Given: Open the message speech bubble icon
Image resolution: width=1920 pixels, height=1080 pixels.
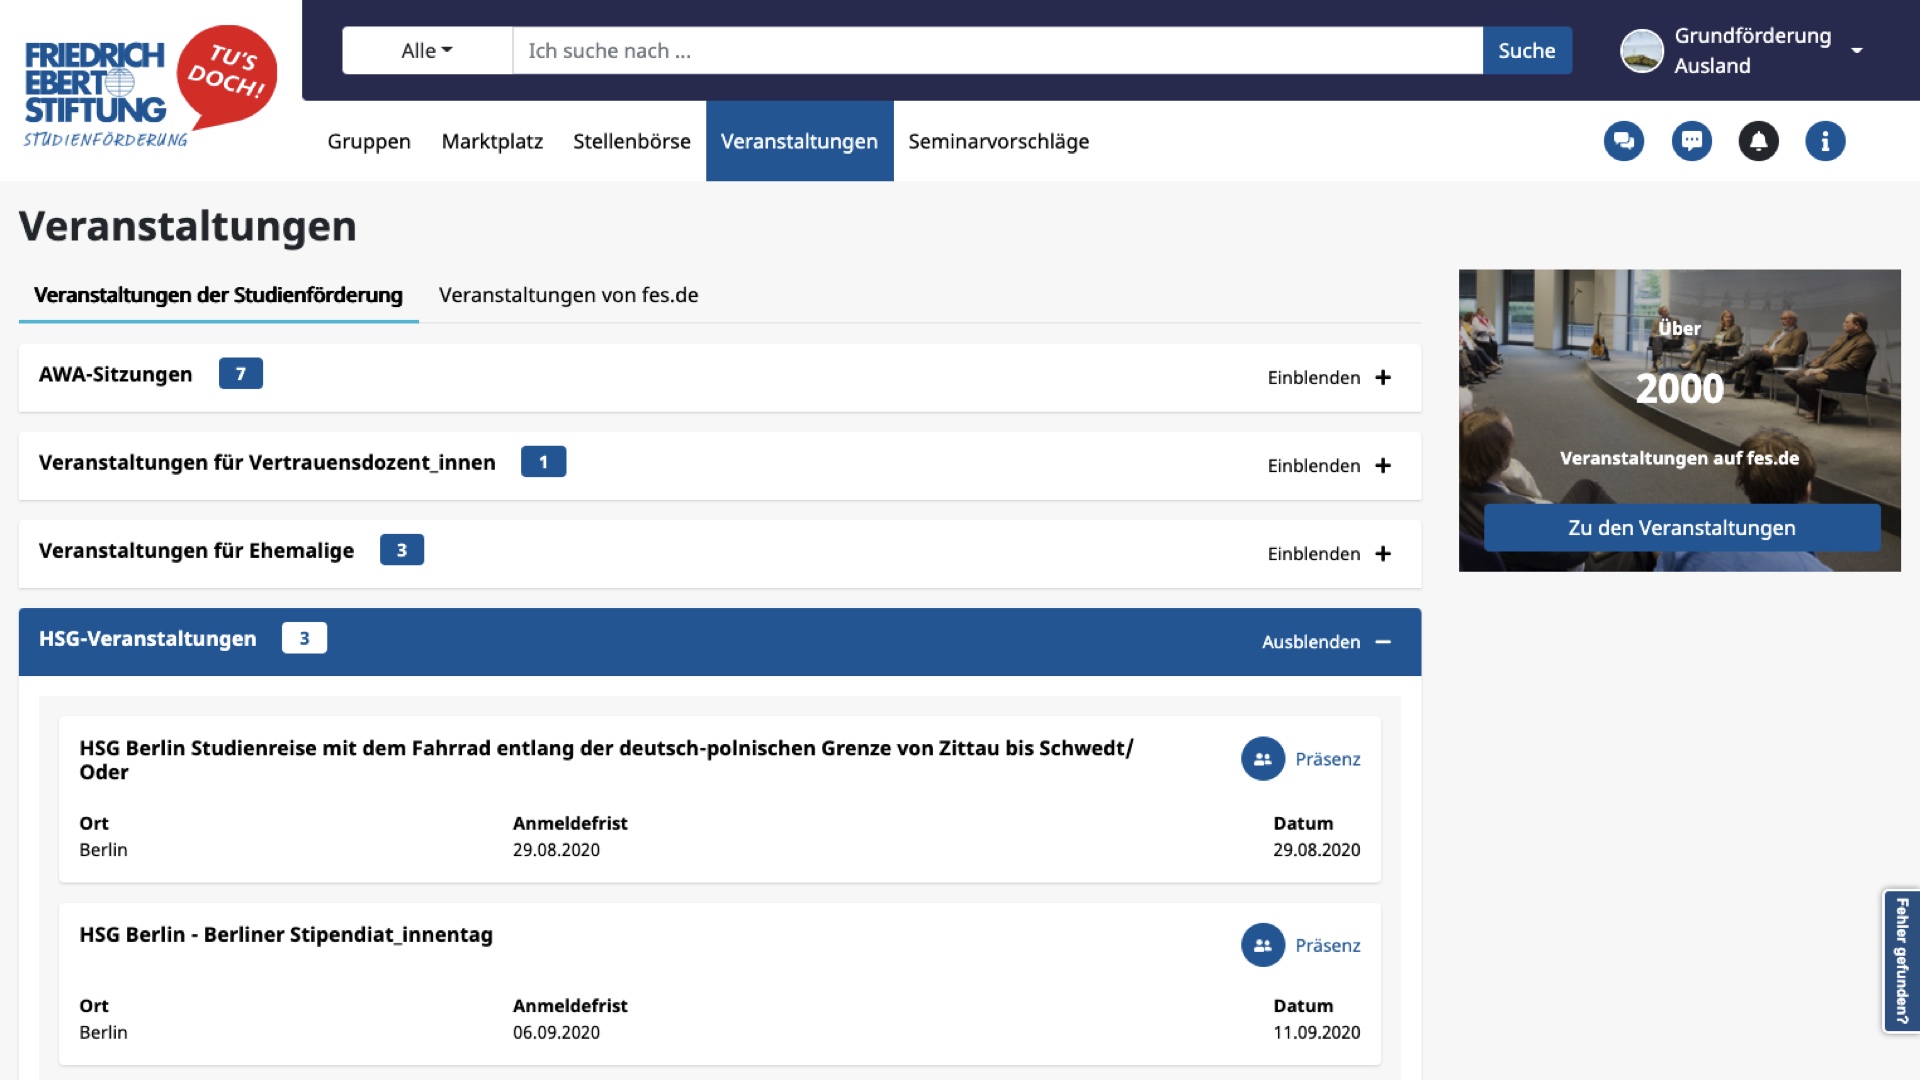Looking at the screenshot, I should pyautogui.click(x=1691, y=141).
